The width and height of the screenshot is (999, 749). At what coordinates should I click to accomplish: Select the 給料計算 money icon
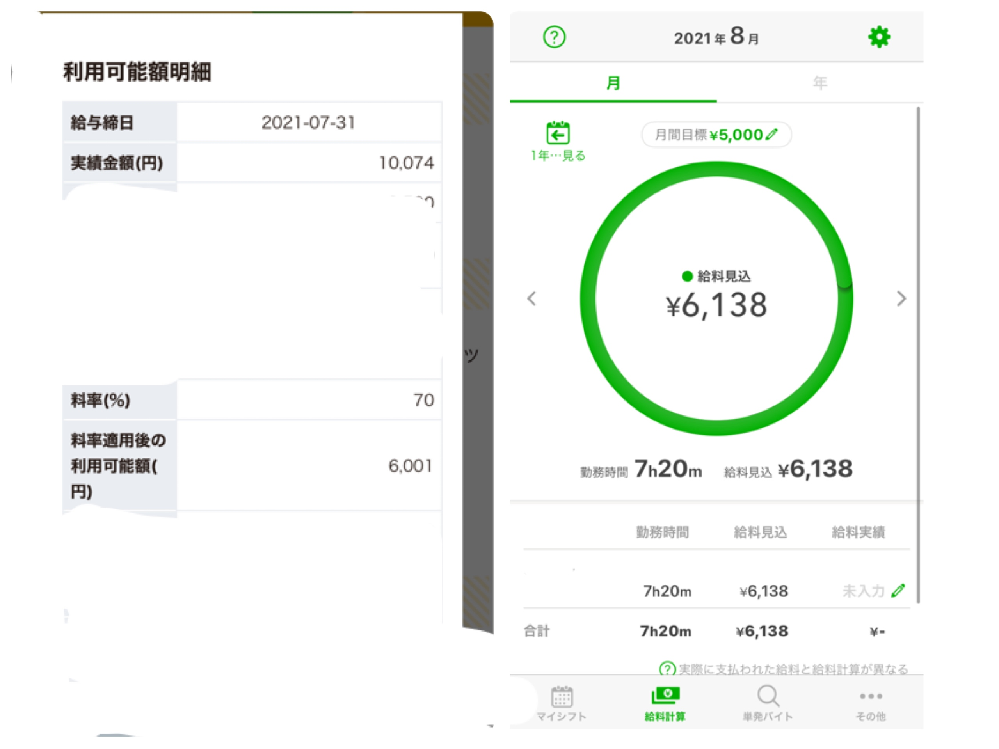pos(665,696)
